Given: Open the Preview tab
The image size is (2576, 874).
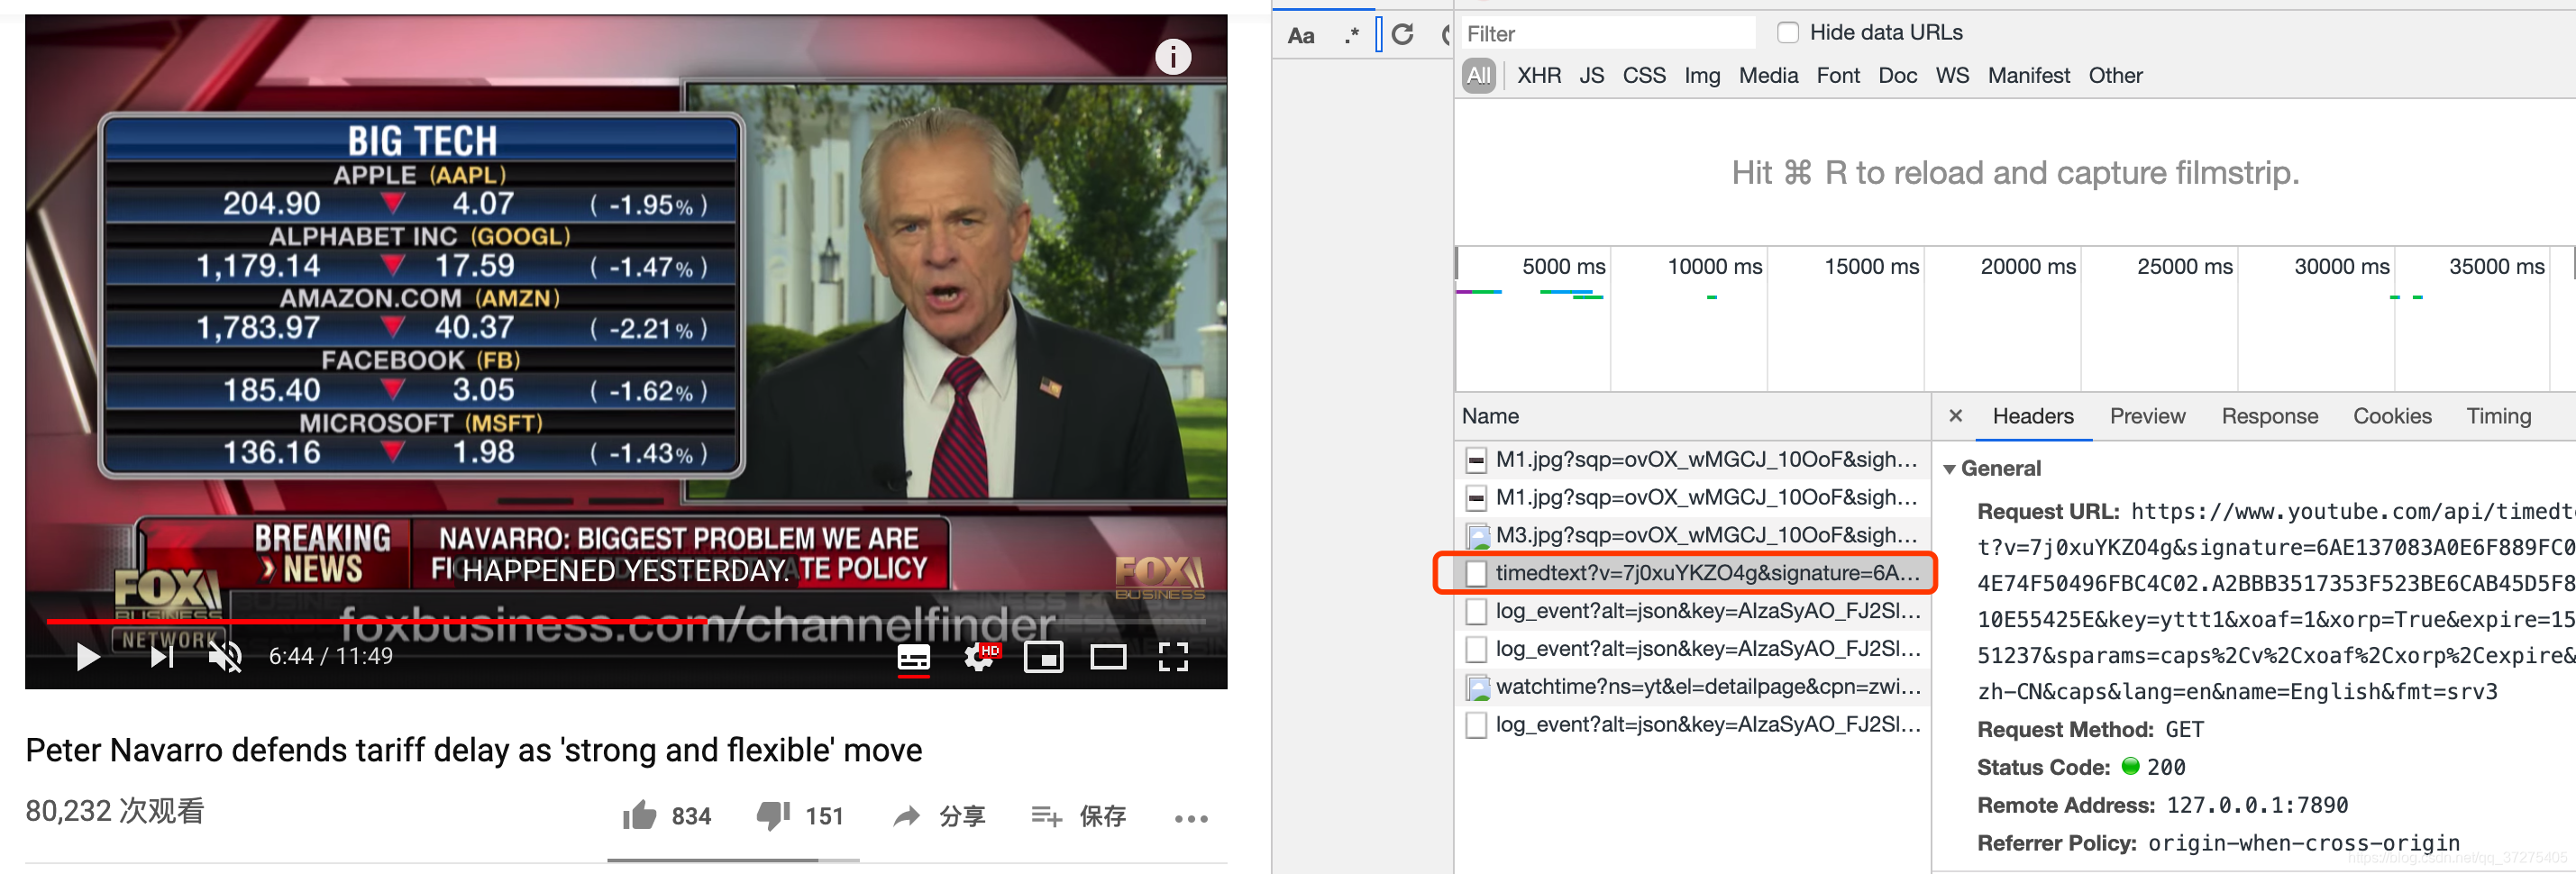Looking at the screenshot, I should pos(2146,416).
